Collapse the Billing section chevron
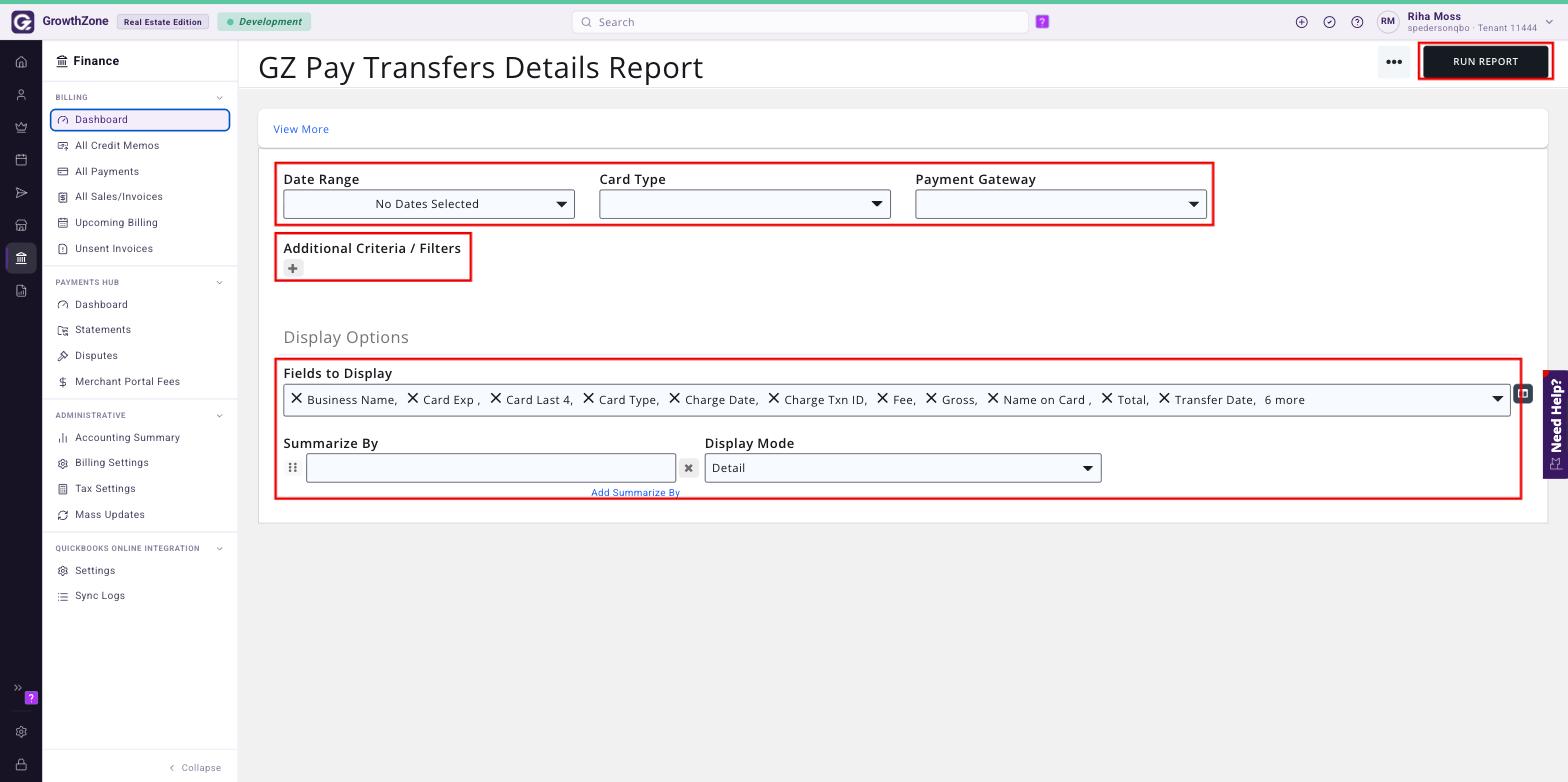 click(219, 98)
